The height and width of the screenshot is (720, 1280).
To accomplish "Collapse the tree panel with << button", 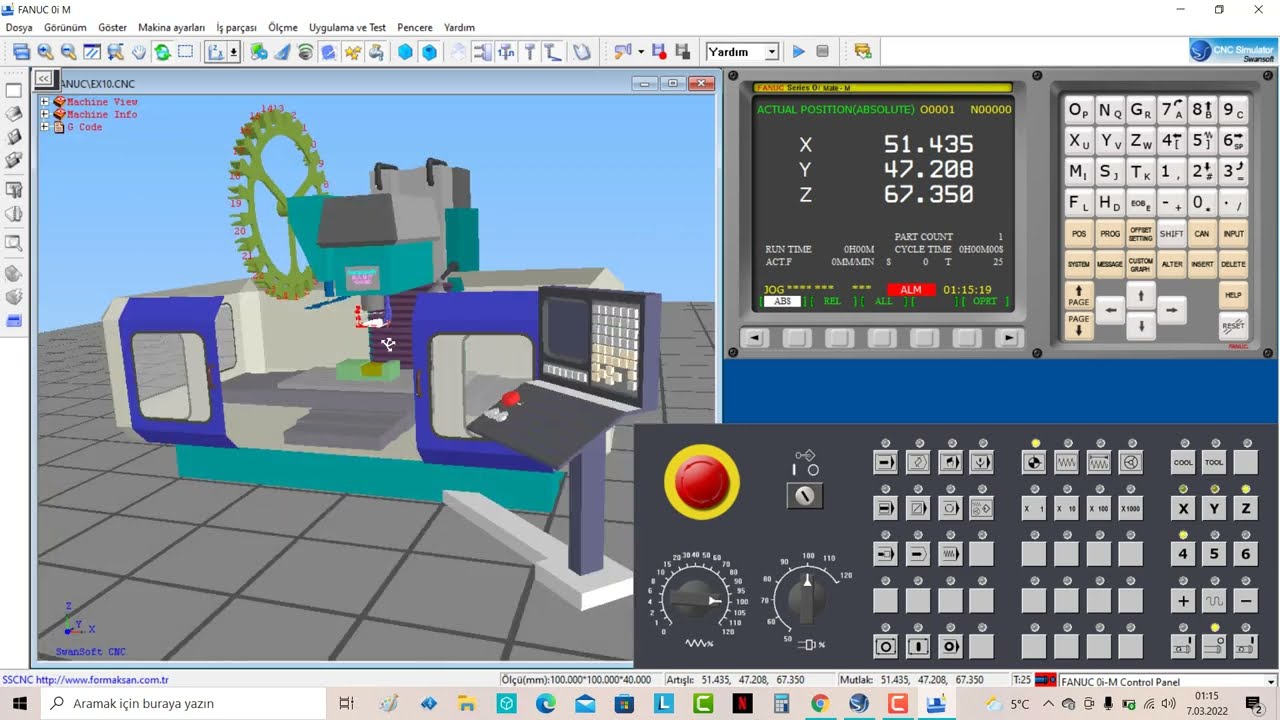I will 44,78.
